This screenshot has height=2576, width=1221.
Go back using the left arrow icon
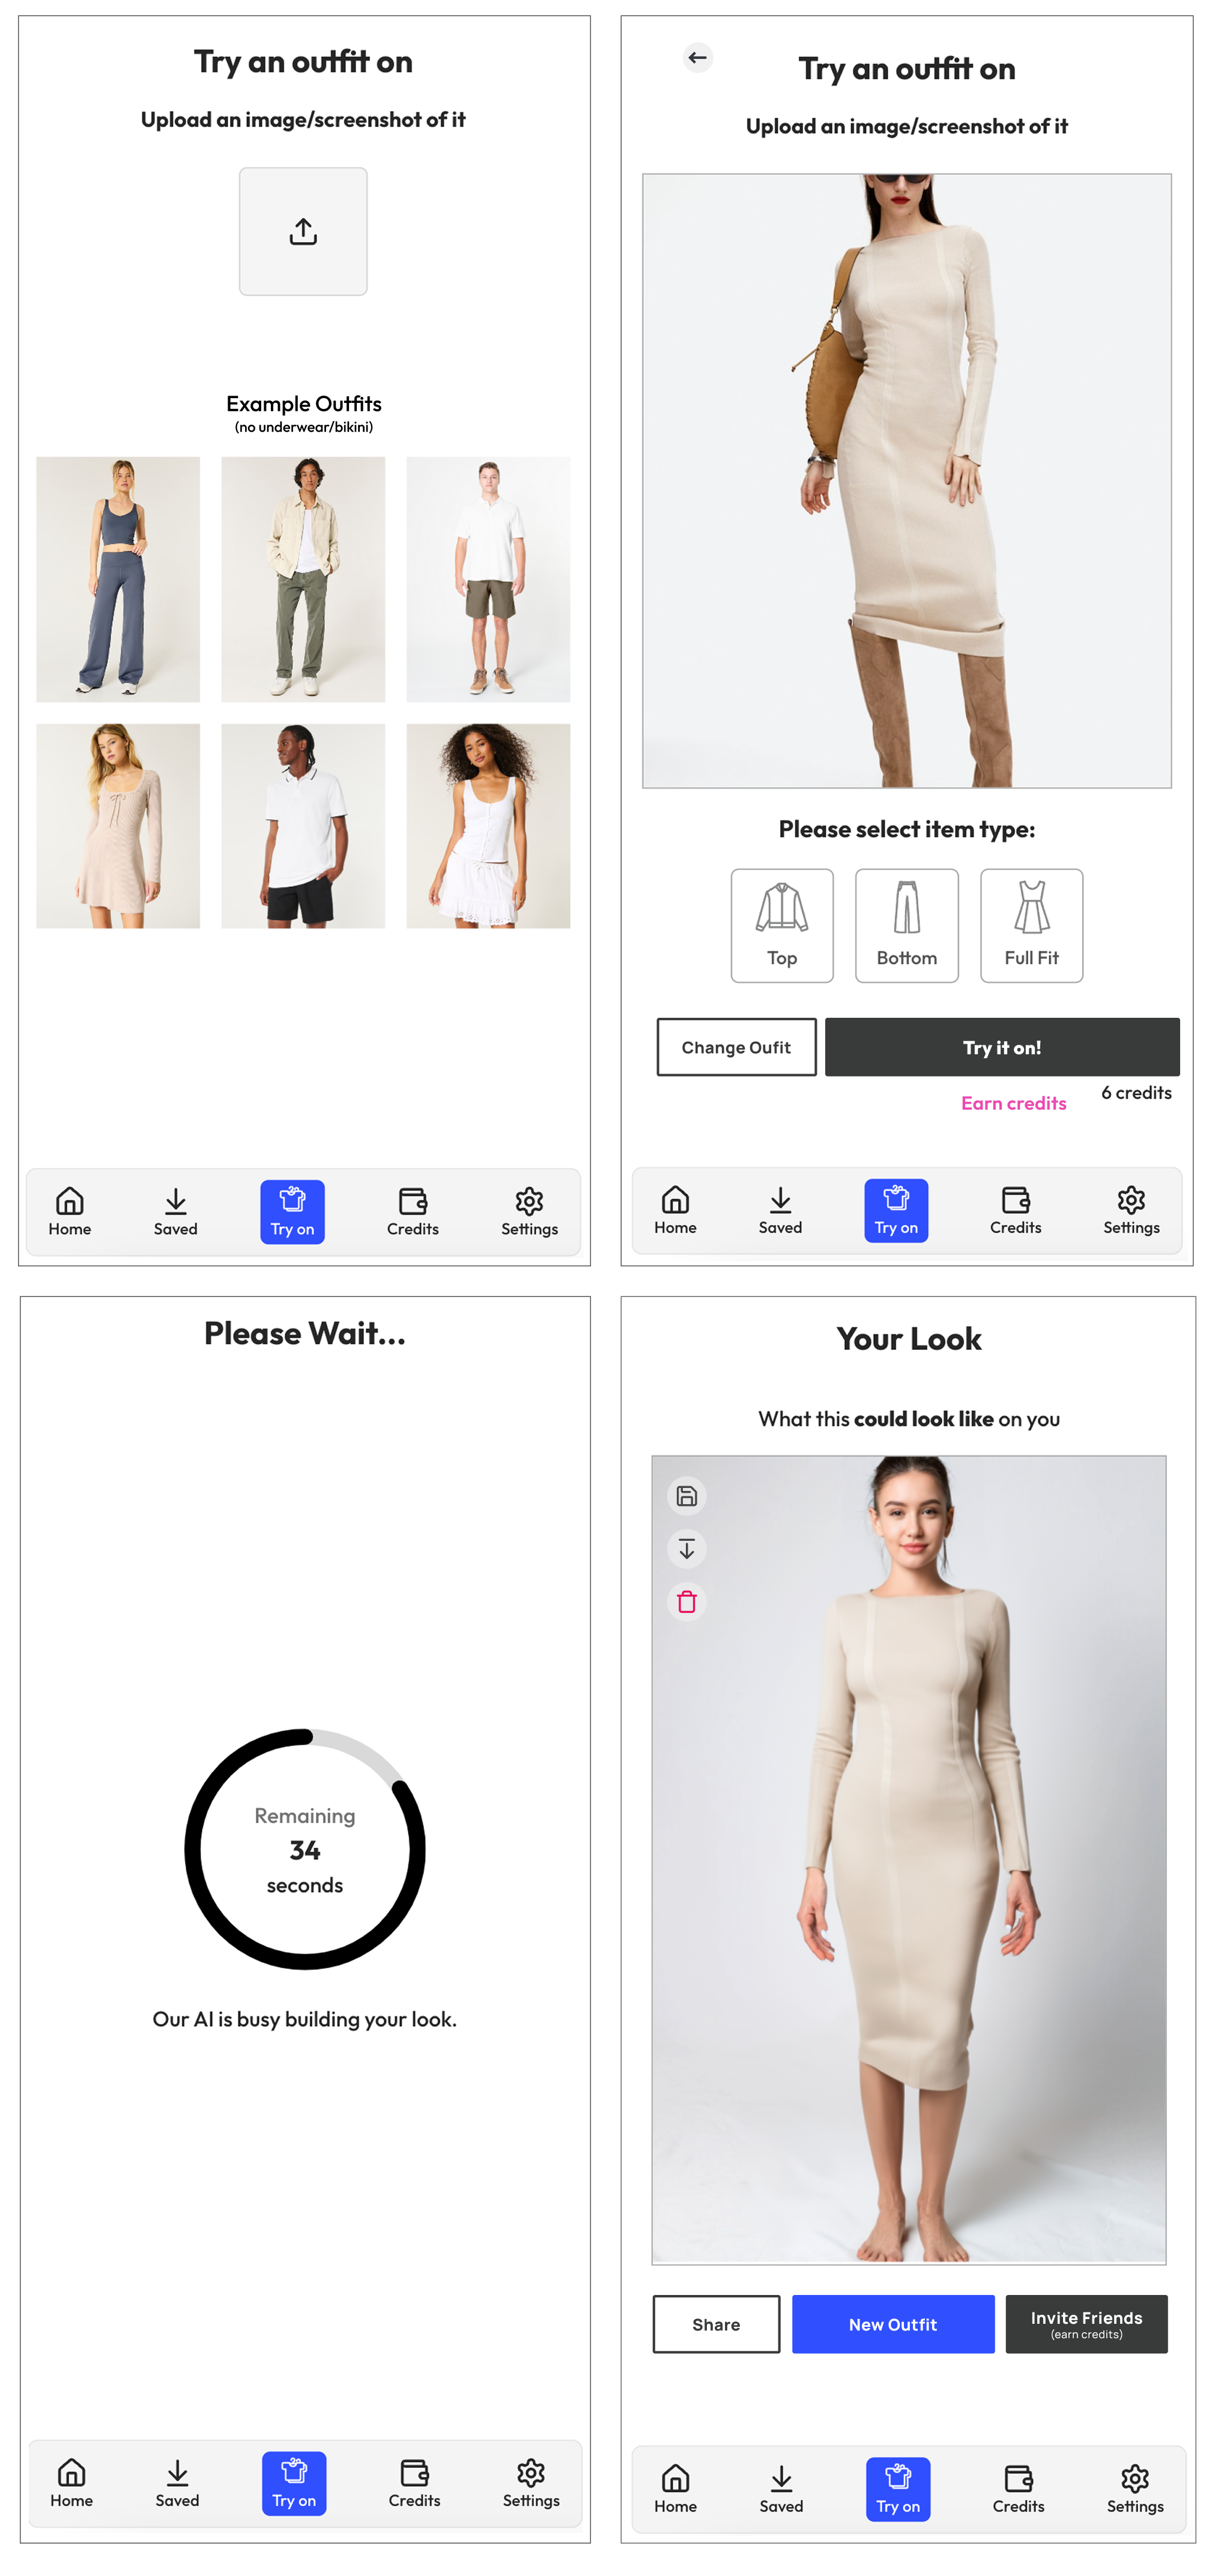point(698,57)
